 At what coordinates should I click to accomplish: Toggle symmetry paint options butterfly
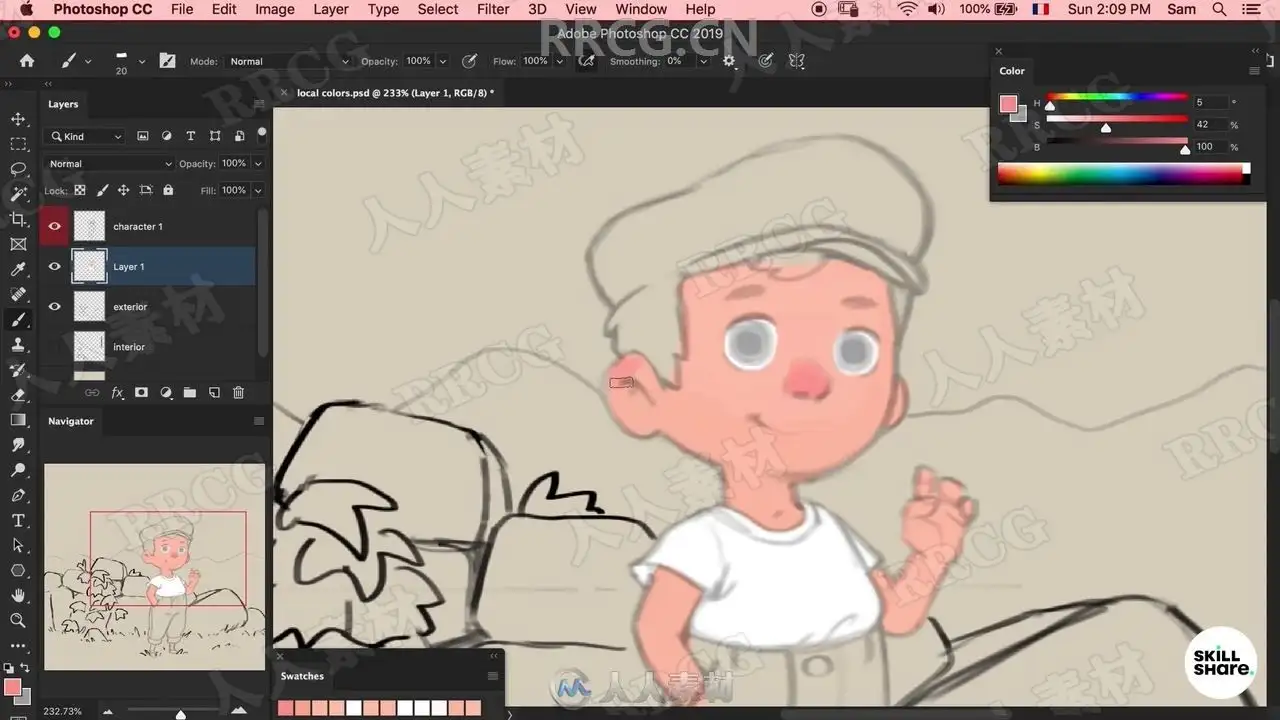[x=797, y=61]
